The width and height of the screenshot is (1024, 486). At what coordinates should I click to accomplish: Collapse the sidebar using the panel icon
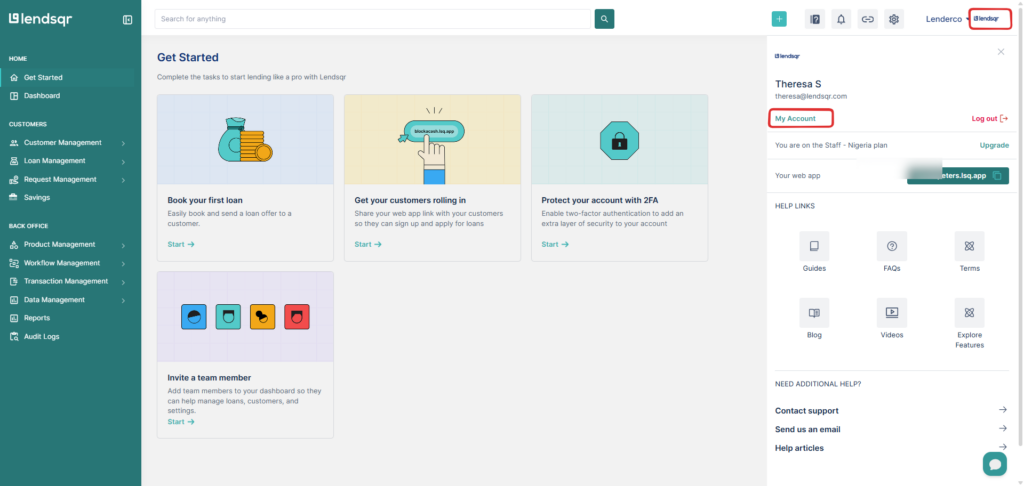point(127,19)
